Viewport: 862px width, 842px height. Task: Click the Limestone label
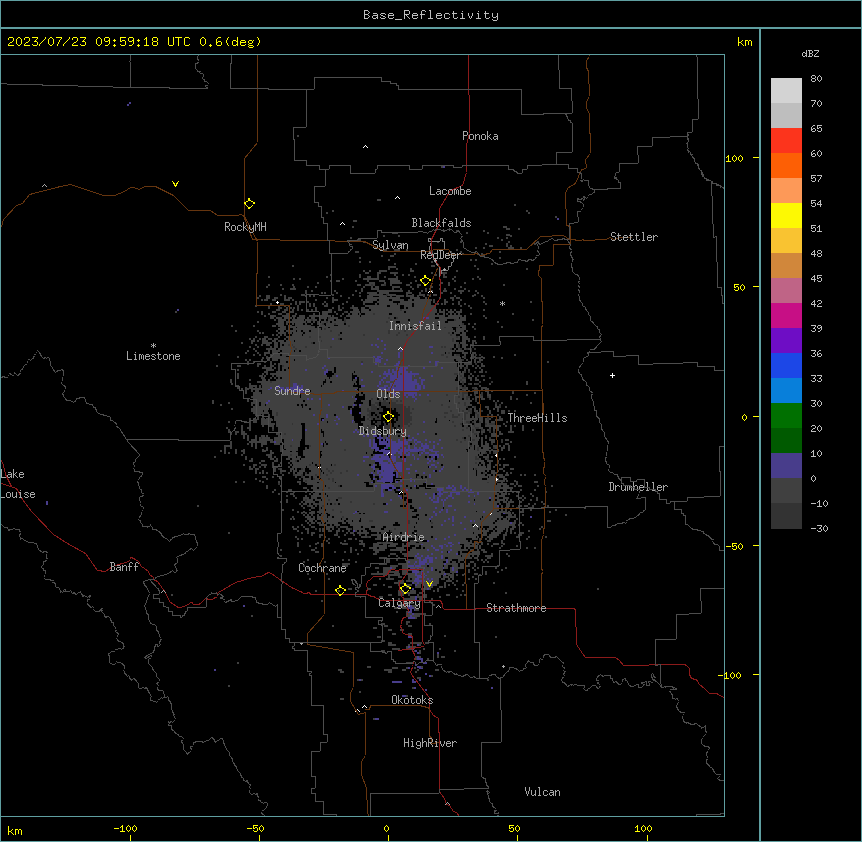[153, 356]
